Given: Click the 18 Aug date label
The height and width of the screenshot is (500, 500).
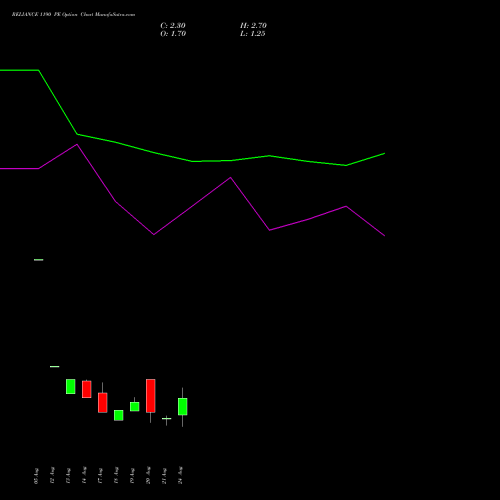Looking at the screenshot, I should point(116,476).
